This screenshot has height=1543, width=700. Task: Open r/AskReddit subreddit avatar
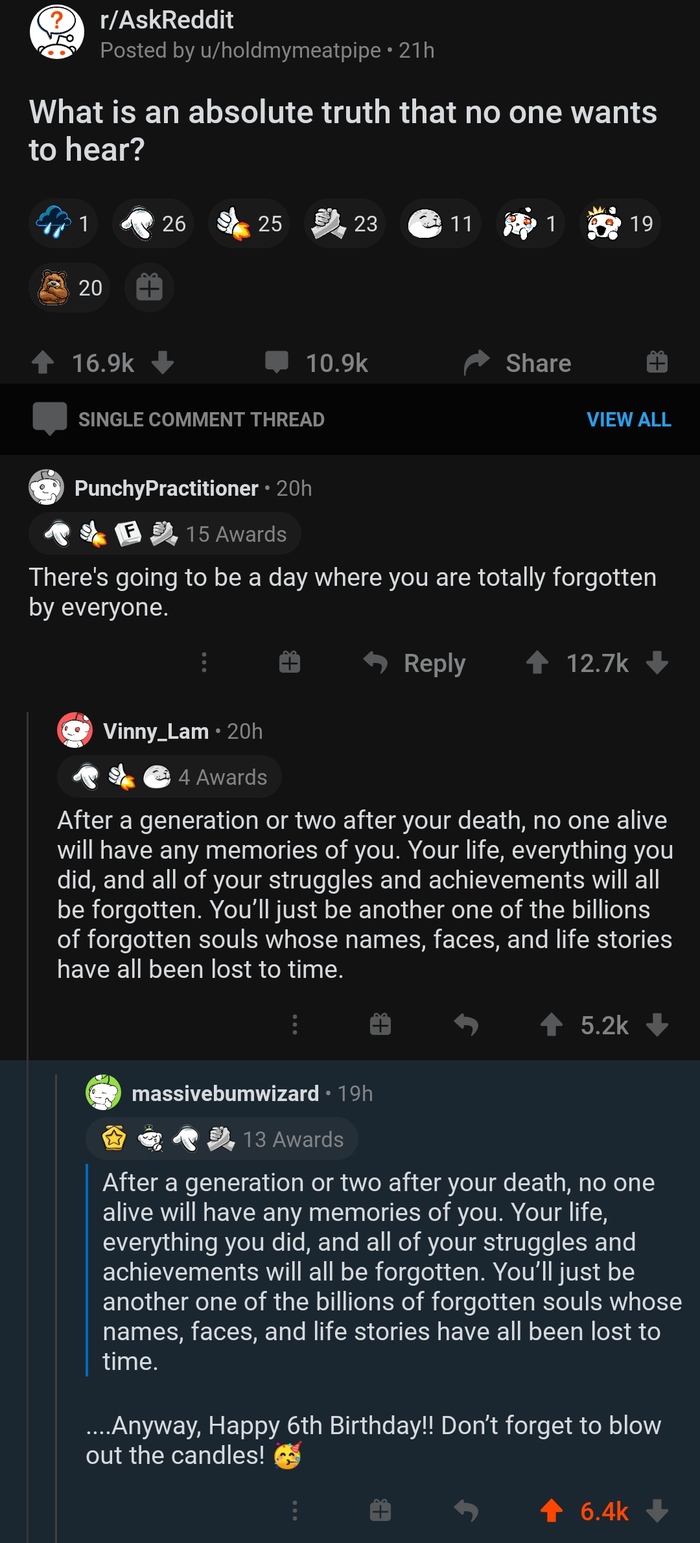tap(56, 33)
